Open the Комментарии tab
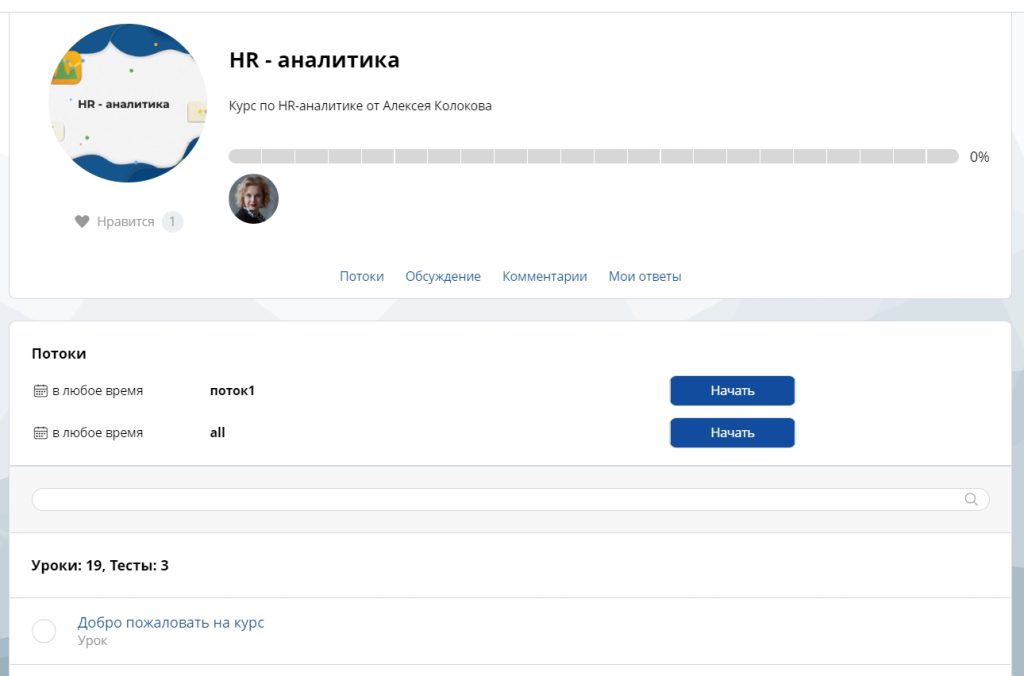Viewport: 1024px width, 676px height. (545, 276)
